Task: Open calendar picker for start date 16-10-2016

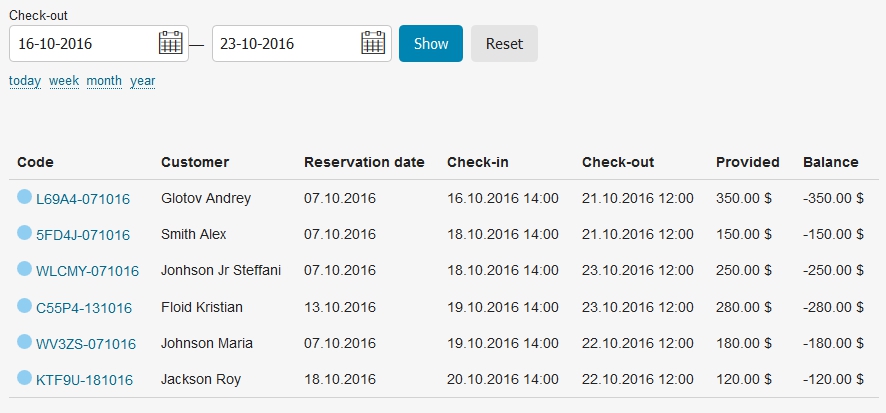Action: (171, 43)
